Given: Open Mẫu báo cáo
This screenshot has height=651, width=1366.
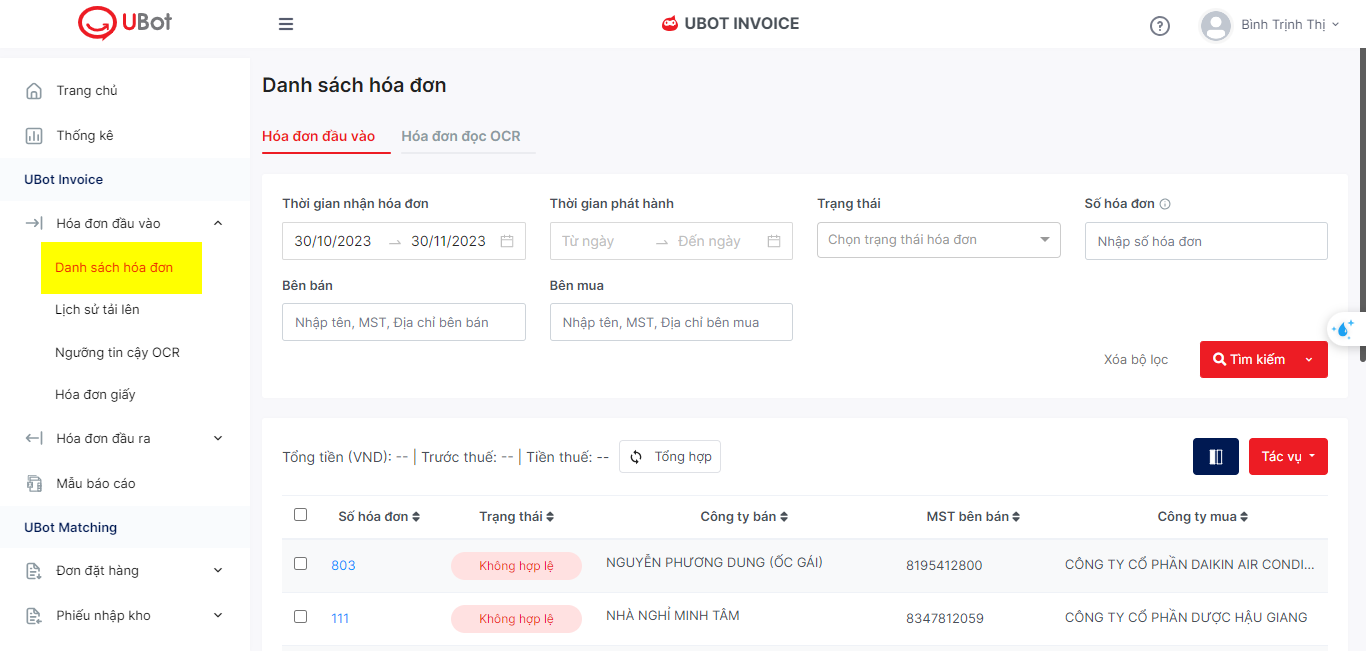Looking at the screenshot, I should [96, 484].
